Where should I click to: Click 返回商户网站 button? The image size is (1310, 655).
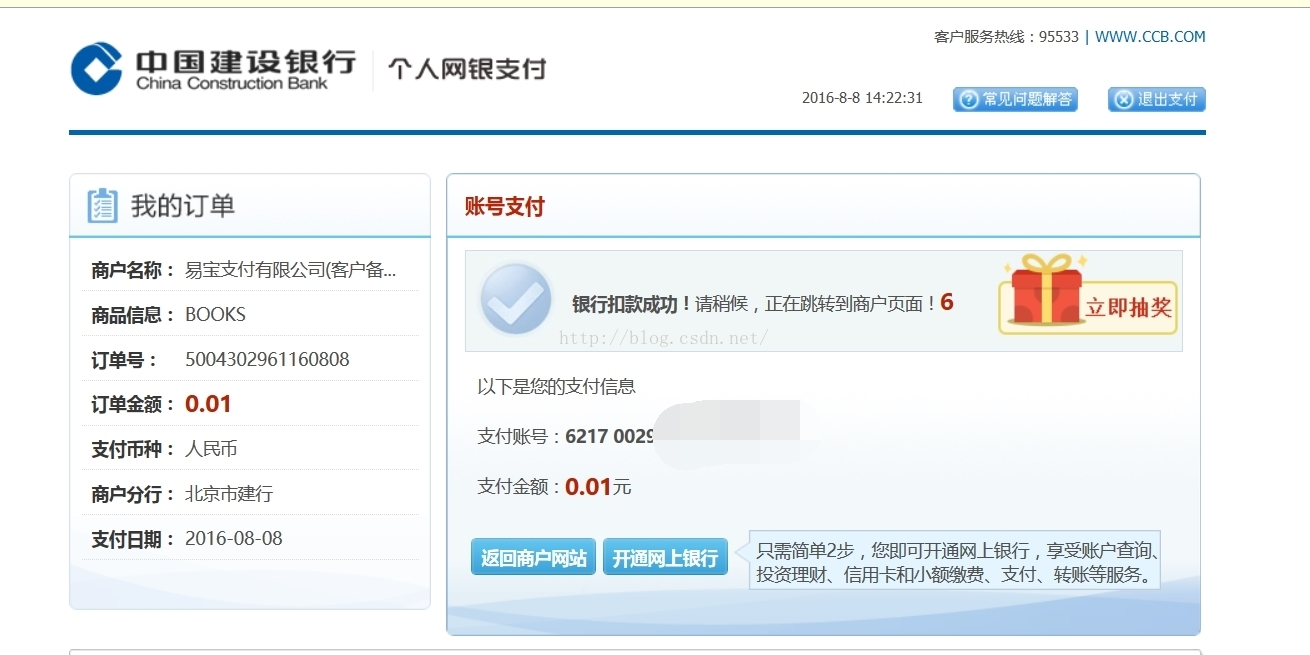533,557
